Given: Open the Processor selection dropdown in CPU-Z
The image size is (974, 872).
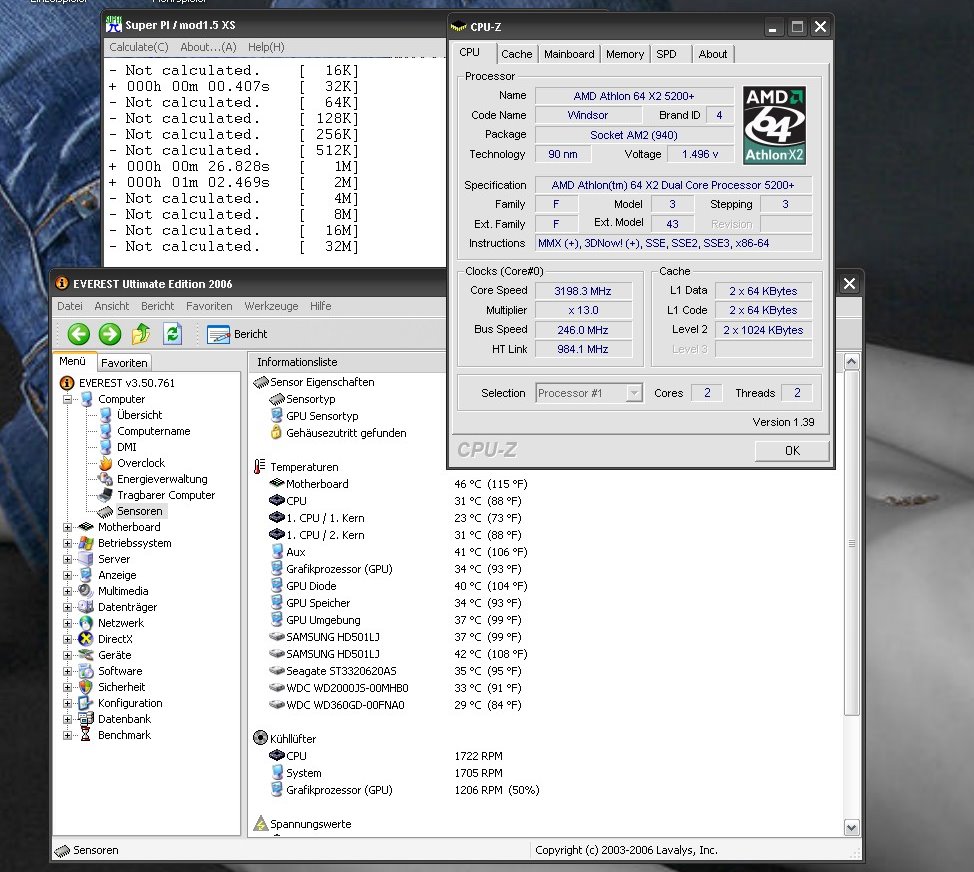Looking at the screenshot, I should 634,393.
